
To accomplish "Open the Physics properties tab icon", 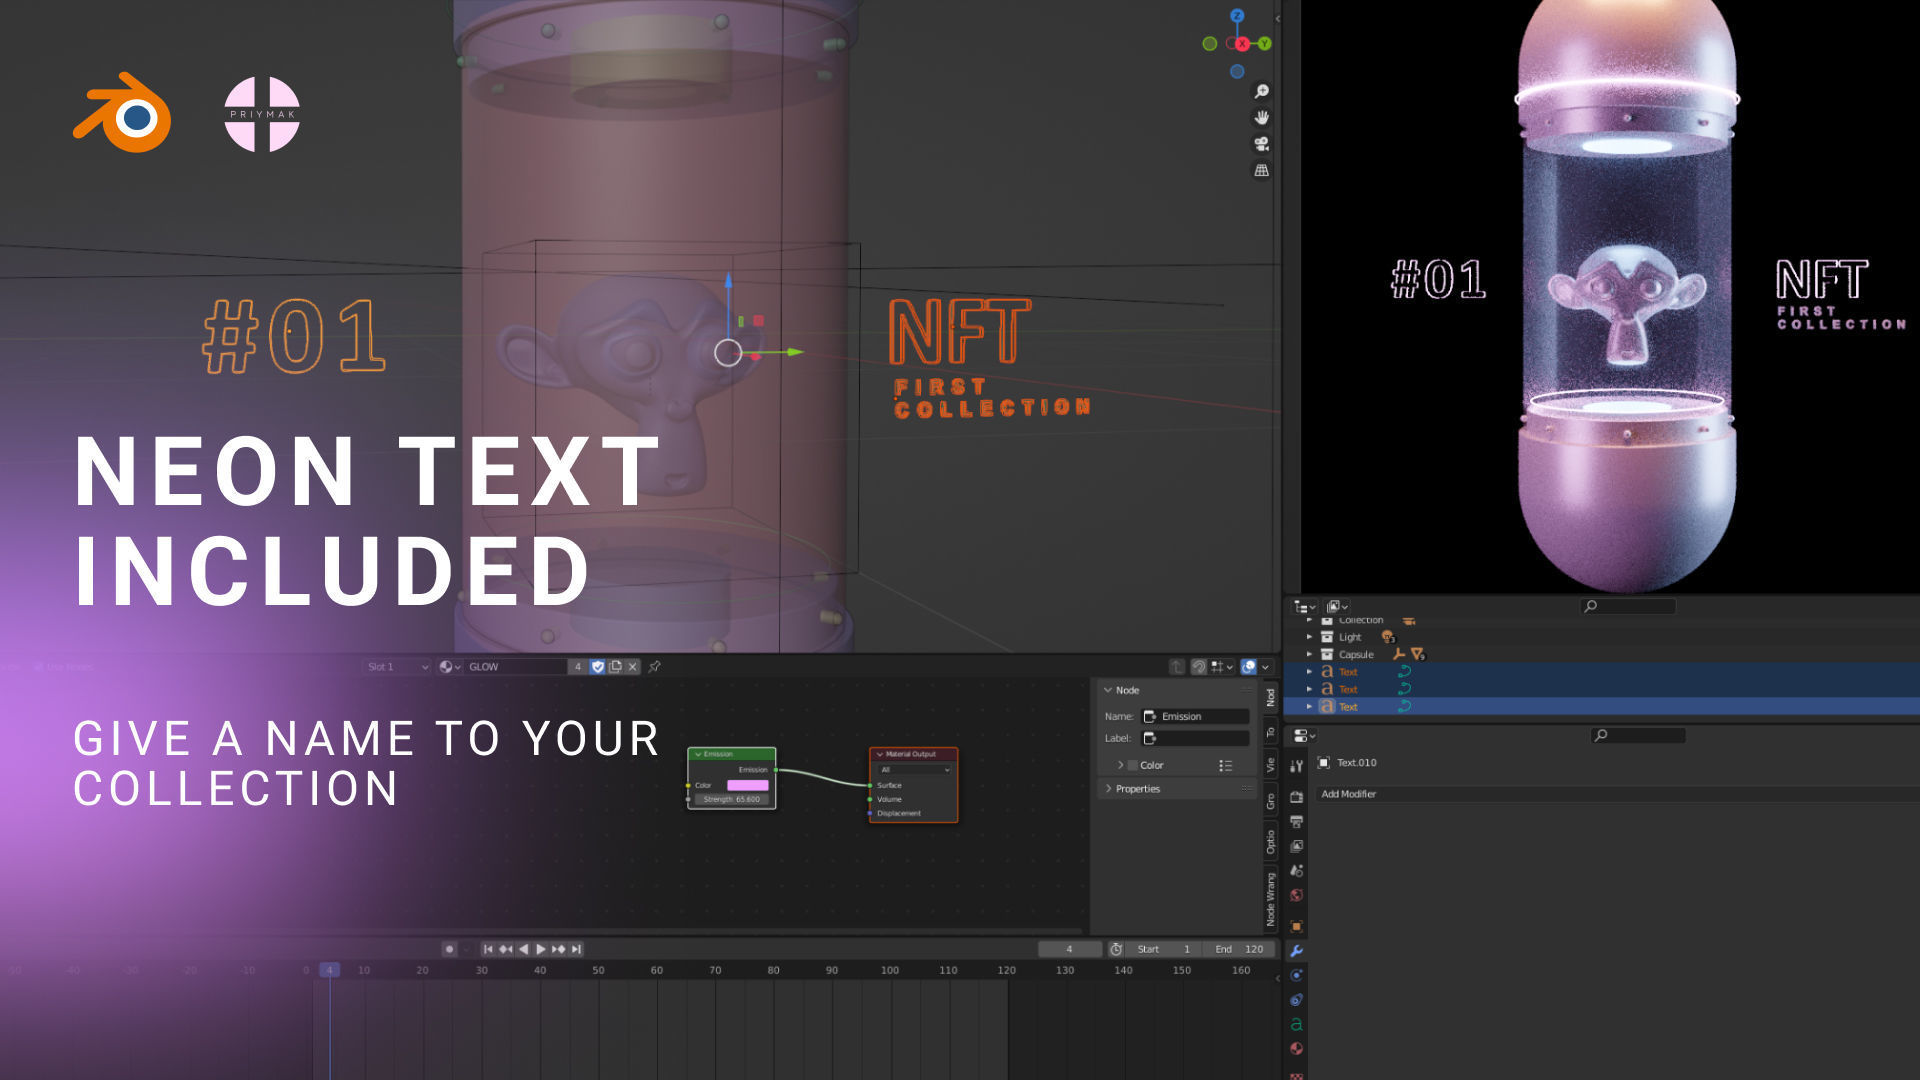I will 1297,975.
